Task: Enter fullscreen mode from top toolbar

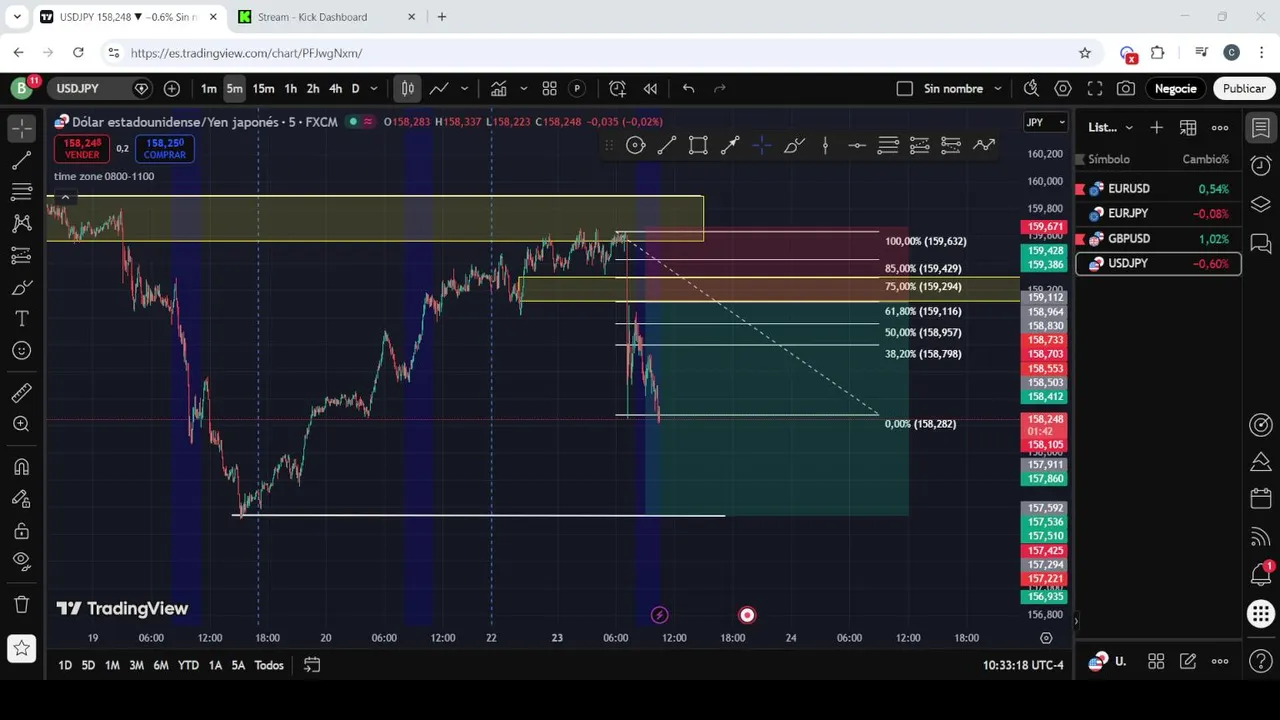Action: (1095, 88)
